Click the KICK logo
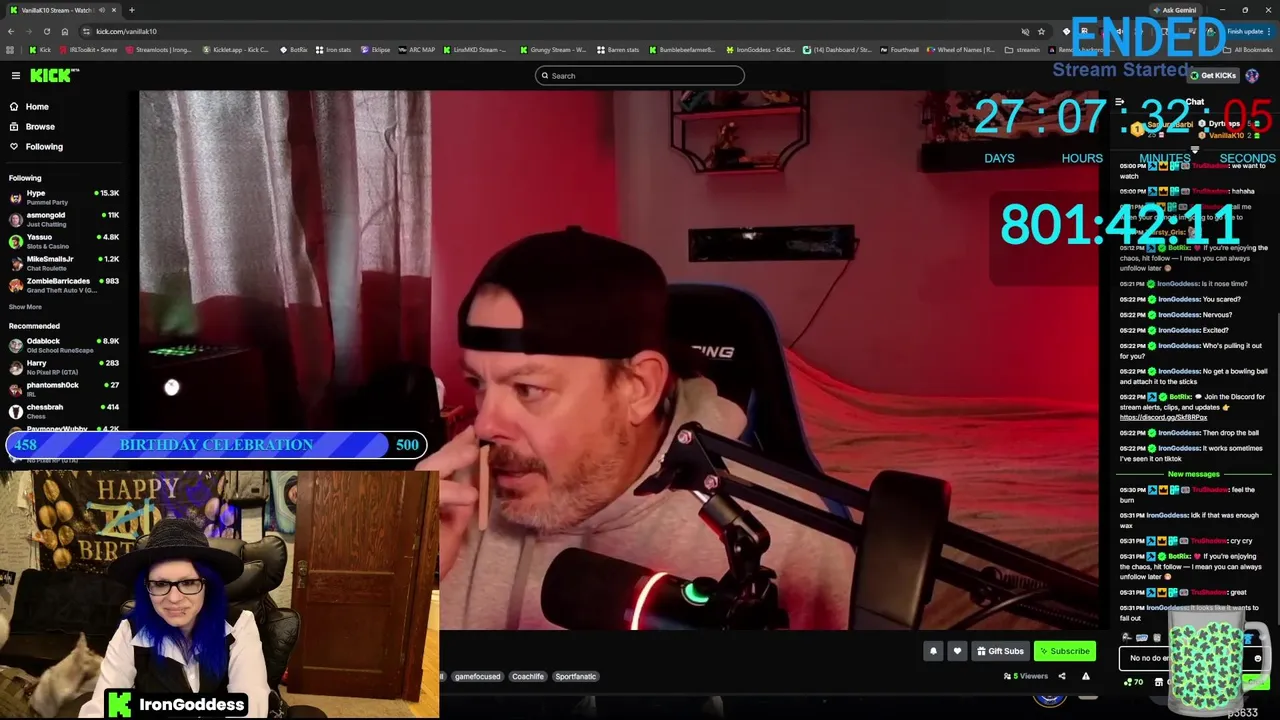 point(53,76)
